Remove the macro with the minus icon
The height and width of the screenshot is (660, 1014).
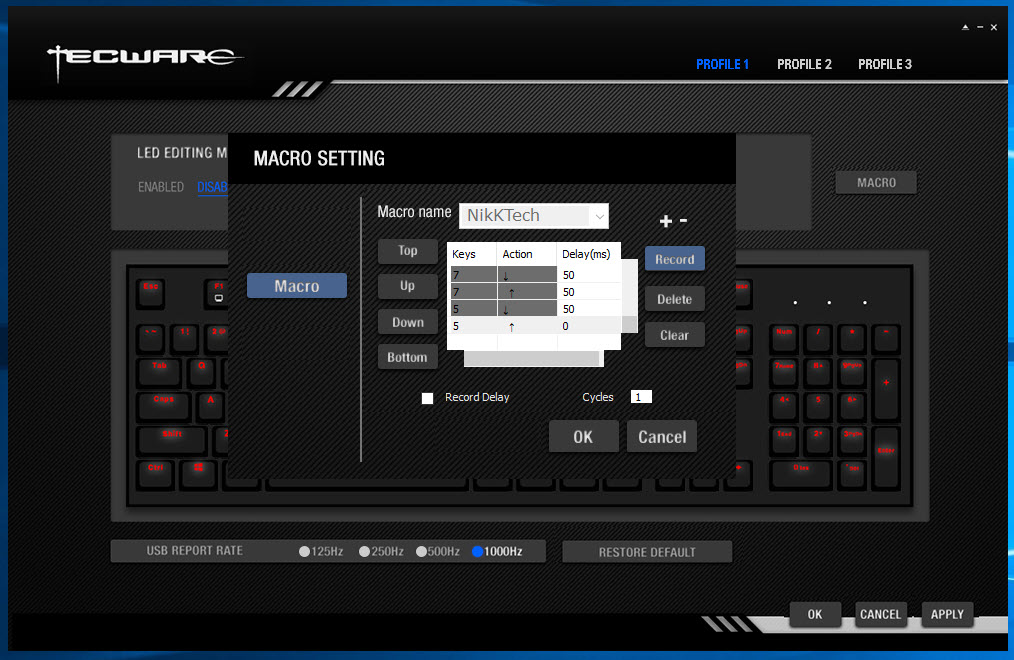coord(684,220)
